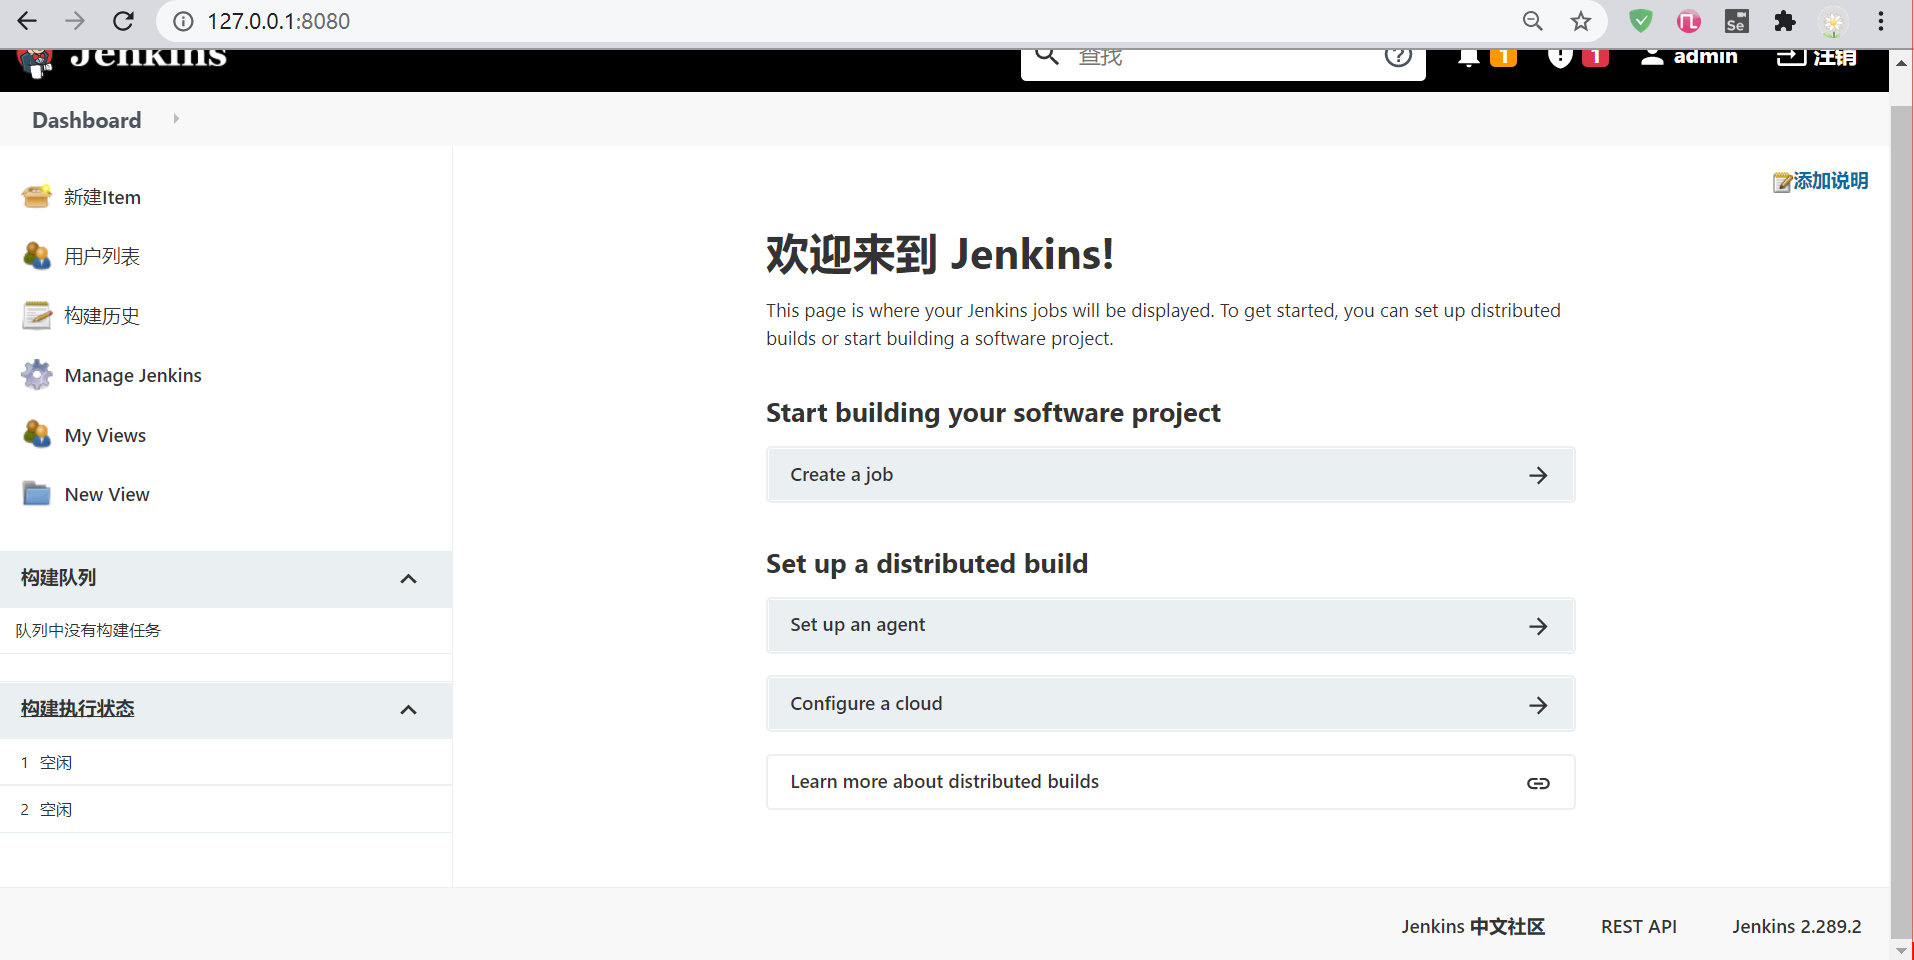Collapse the 构建队列 panel
The image size is (1914, 960).
pos(408,579)
